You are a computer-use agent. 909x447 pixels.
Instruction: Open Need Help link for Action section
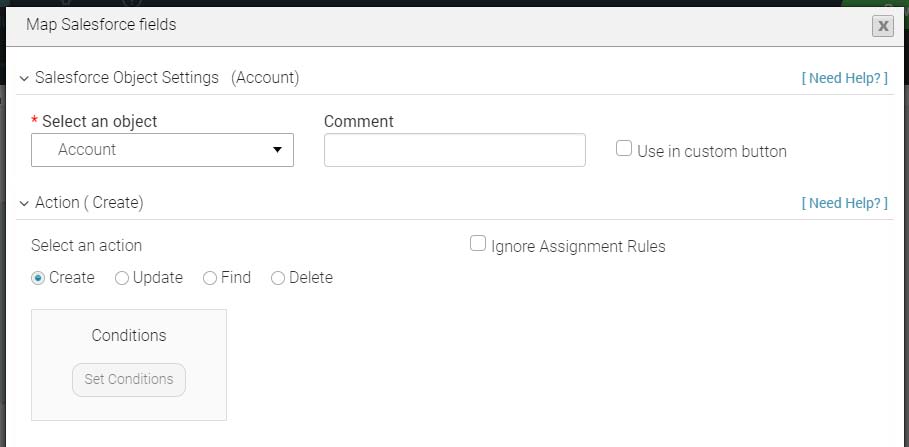[844, 203]
